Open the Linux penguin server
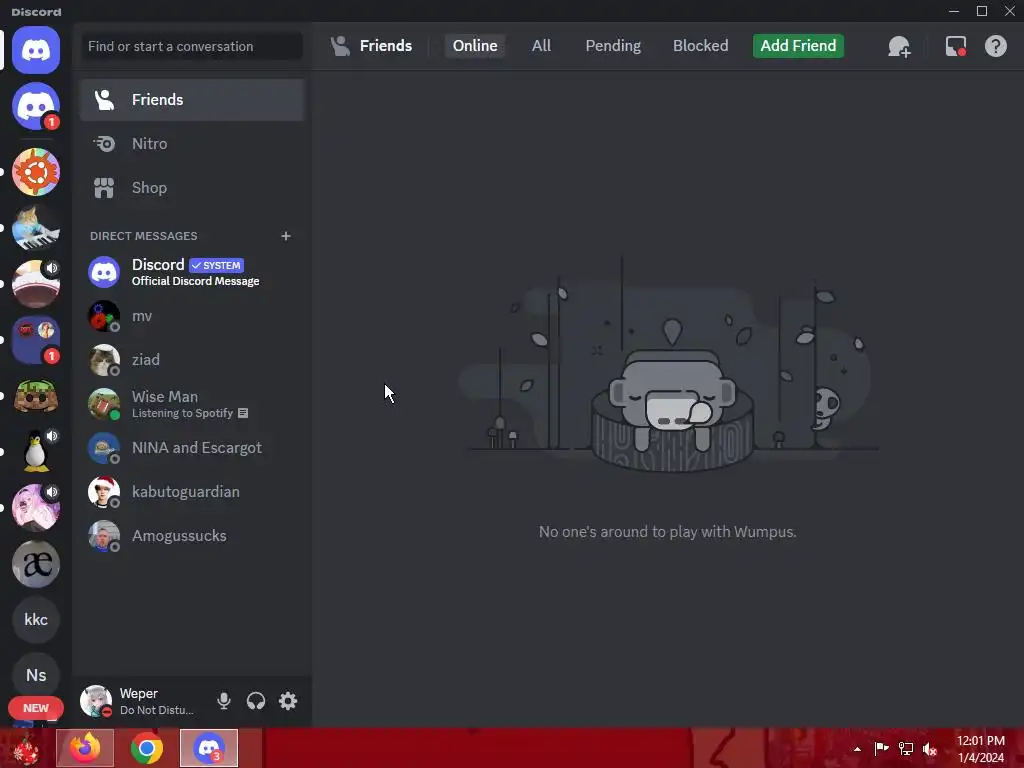 tap(36, 452)
